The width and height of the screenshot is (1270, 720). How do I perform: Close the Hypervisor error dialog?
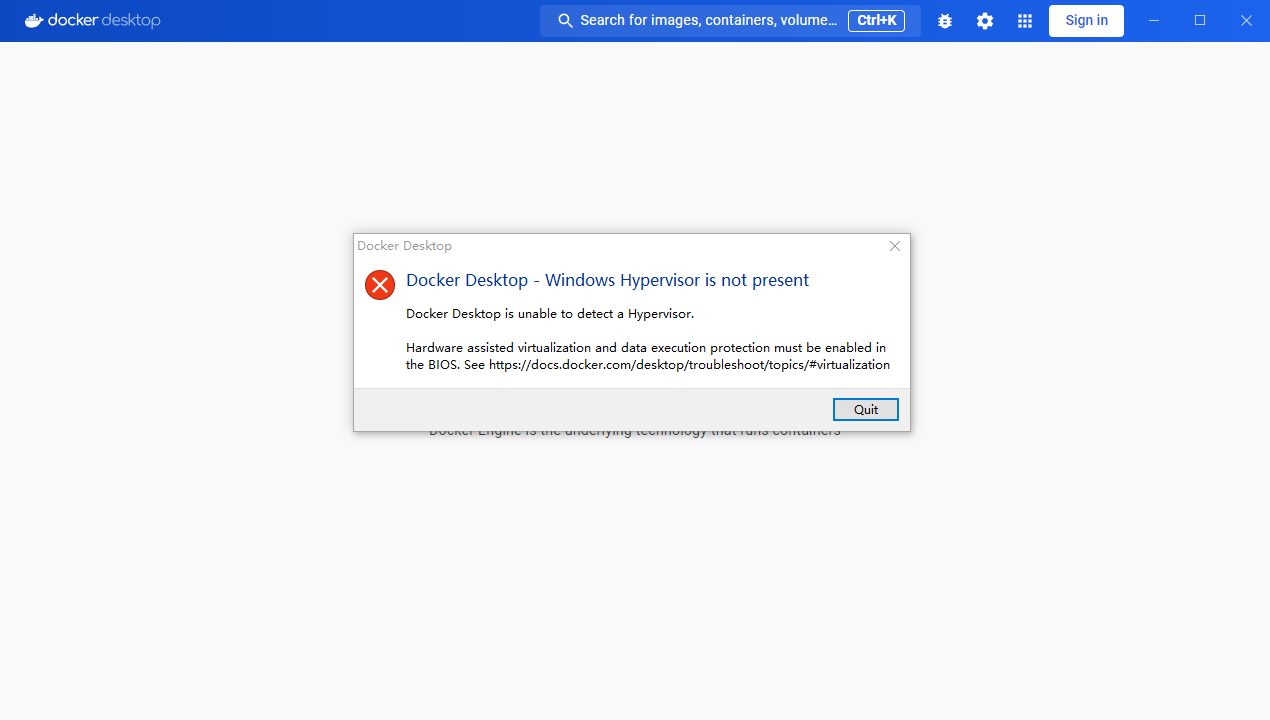(x=895, y=246)
